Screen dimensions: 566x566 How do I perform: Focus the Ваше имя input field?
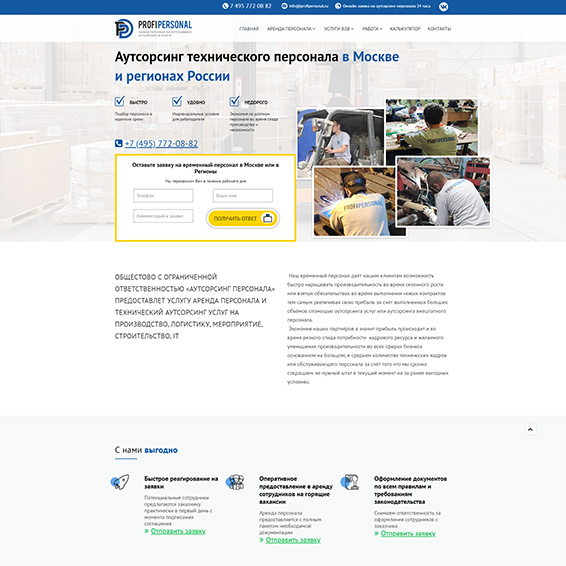pos(243,195)
